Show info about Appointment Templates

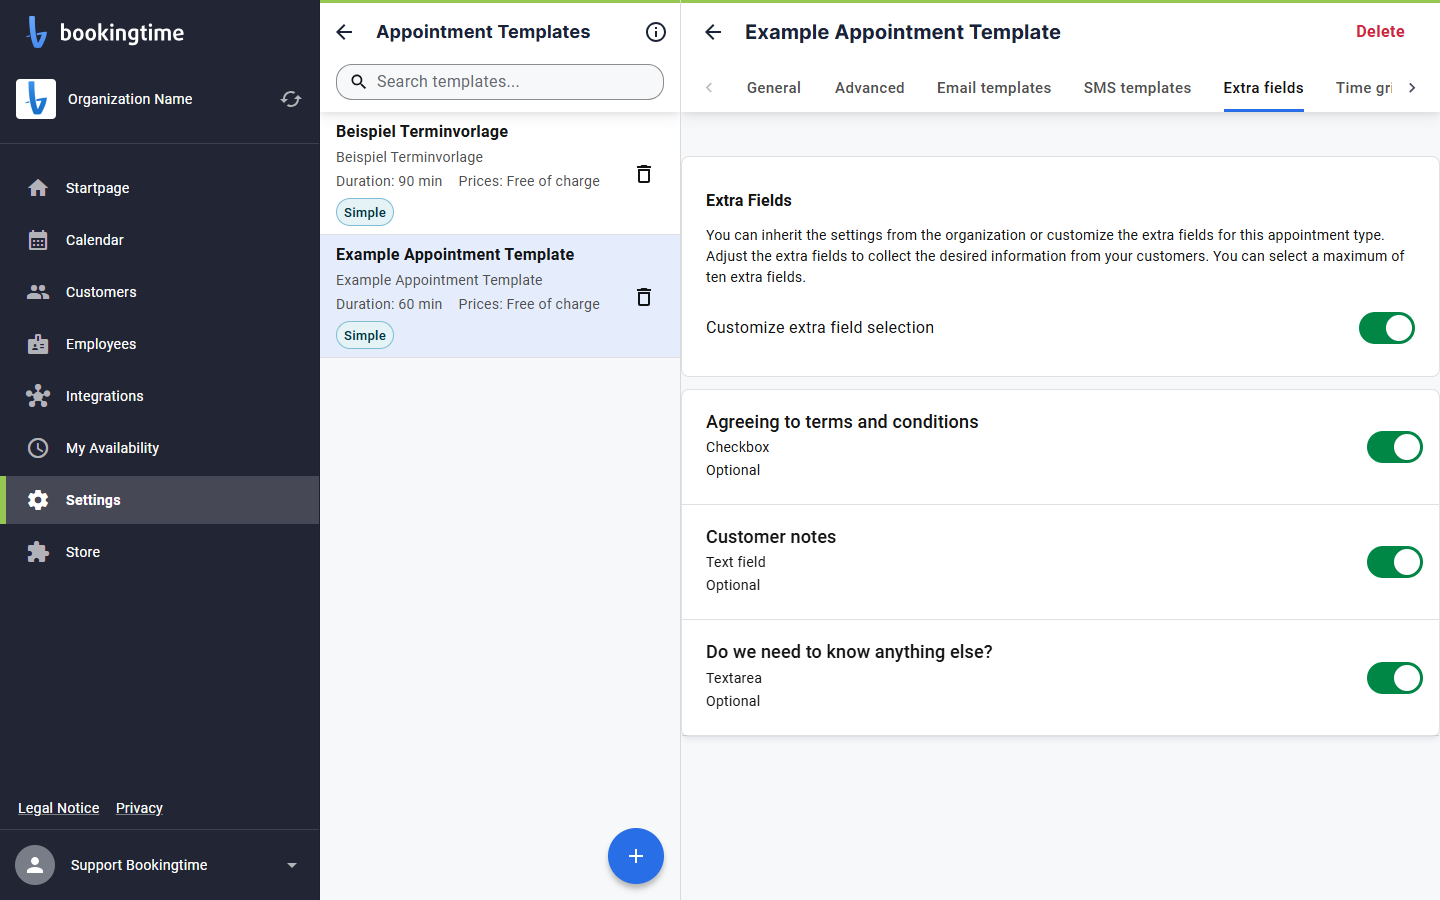656,32
